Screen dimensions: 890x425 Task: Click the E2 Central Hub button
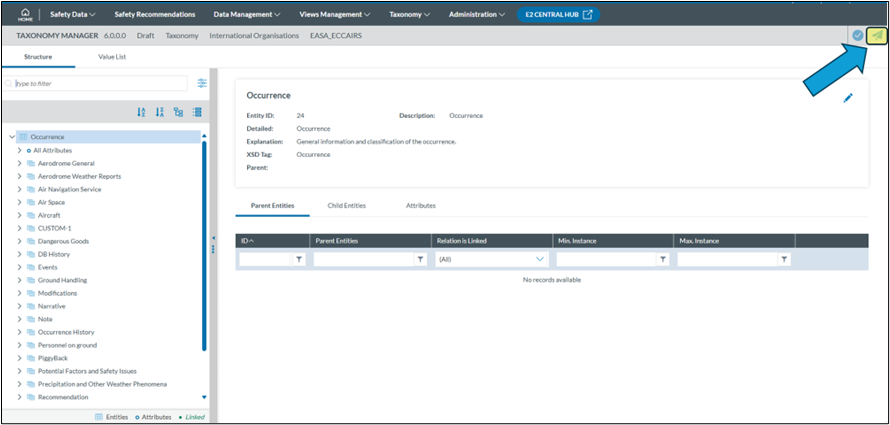click(558, 15)
